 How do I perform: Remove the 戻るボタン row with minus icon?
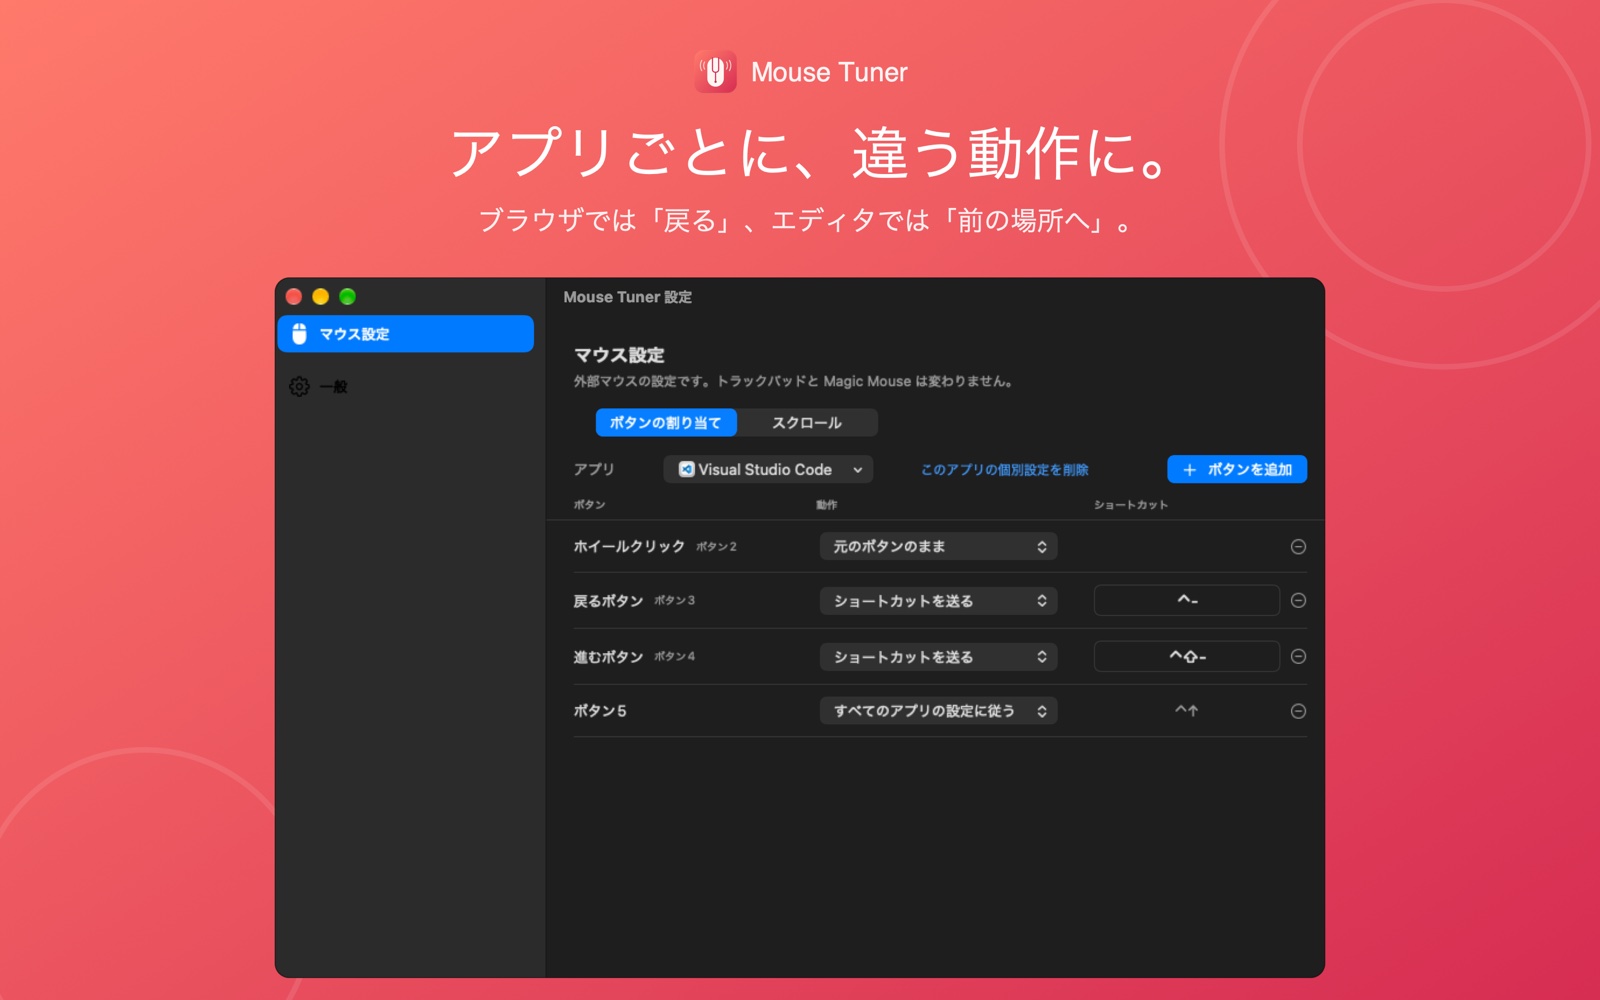pyautogui.click(x=1298, y=600)
